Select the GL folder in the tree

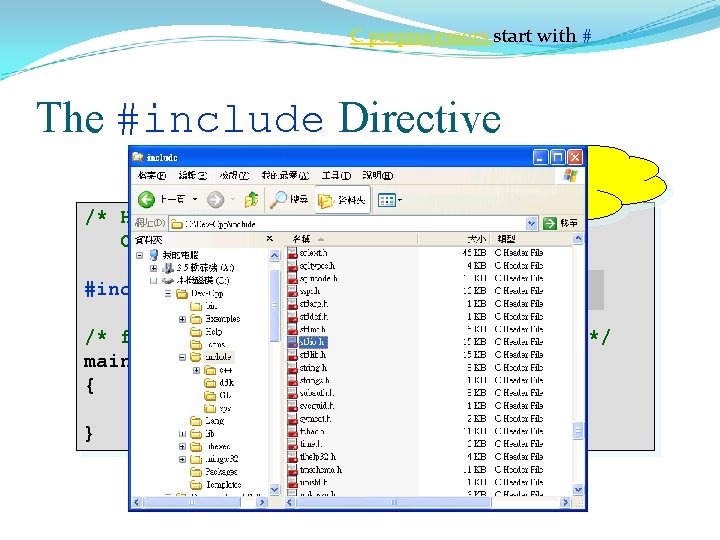tap(218, 395)
